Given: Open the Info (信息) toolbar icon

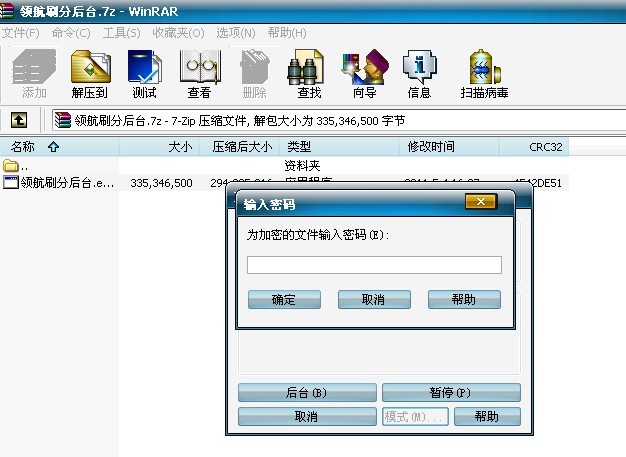Looking at the screenshot, I should (x=419, y=74).
